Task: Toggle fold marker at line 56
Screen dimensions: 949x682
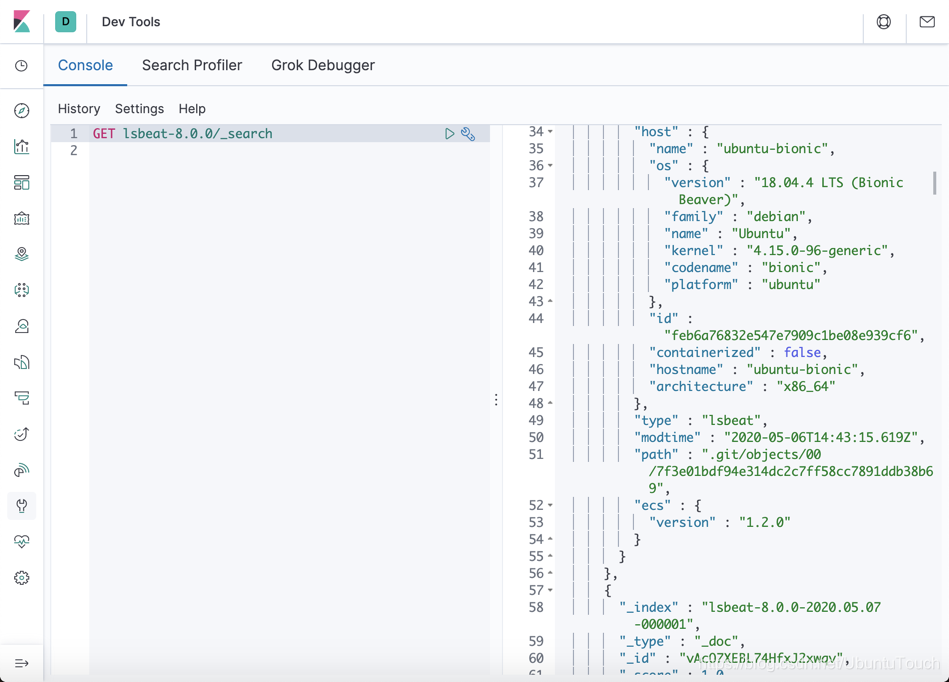Action: point(550,572)
